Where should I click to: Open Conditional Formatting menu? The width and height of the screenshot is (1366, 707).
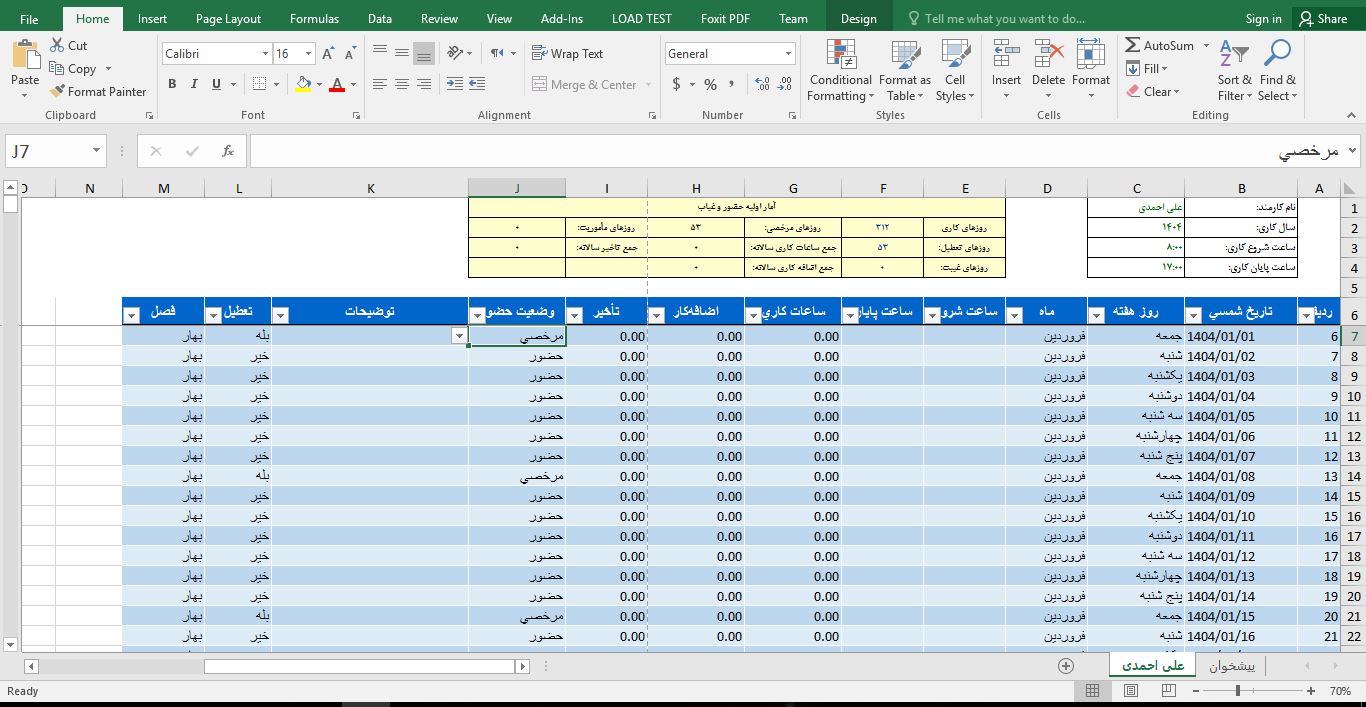841,70
